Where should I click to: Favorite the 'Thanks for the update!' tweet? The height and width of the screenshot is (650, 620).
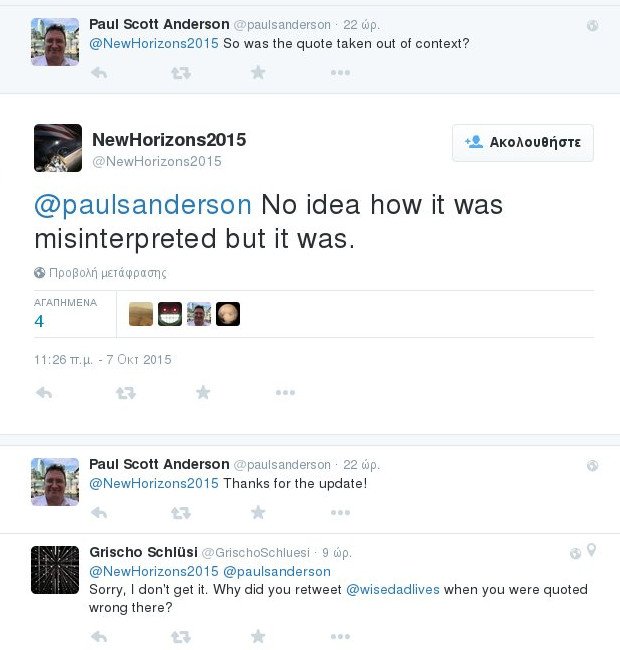[258, 513]
